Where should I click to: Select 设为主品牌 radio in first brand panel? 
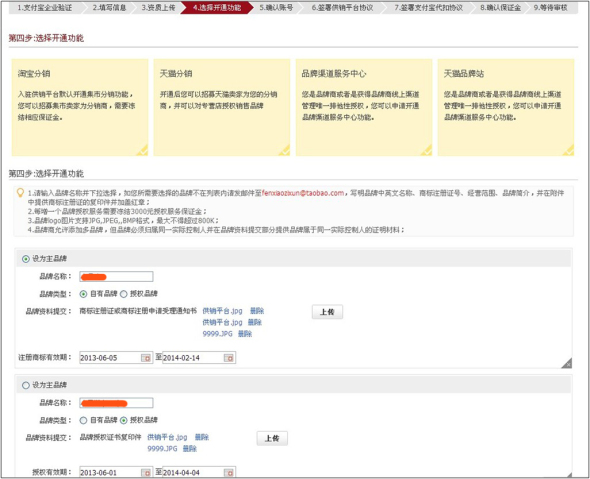click(x=26, y=259)
